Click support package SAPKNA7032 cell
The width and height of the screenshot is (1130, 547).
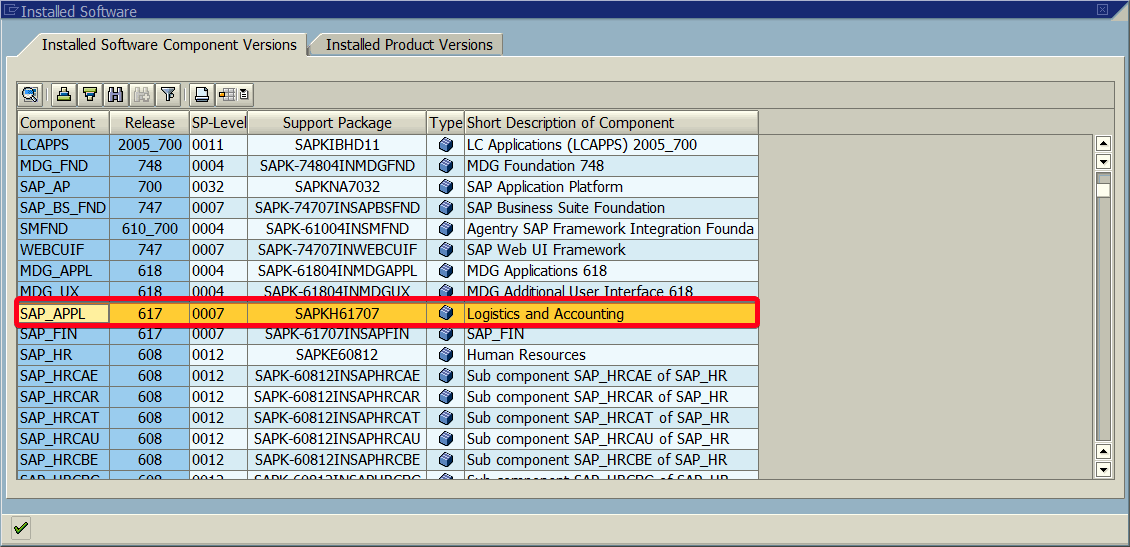click(x=337, y=187)
